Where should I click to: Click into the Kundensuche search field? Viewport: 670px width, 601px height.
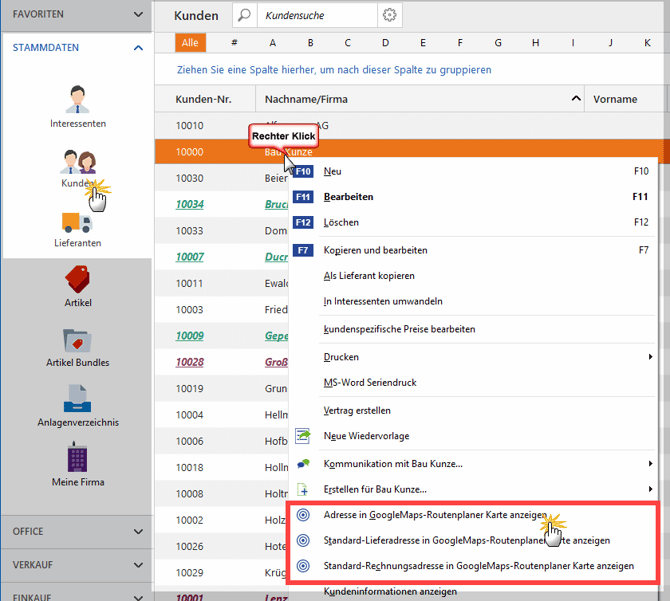coord(314,15)
